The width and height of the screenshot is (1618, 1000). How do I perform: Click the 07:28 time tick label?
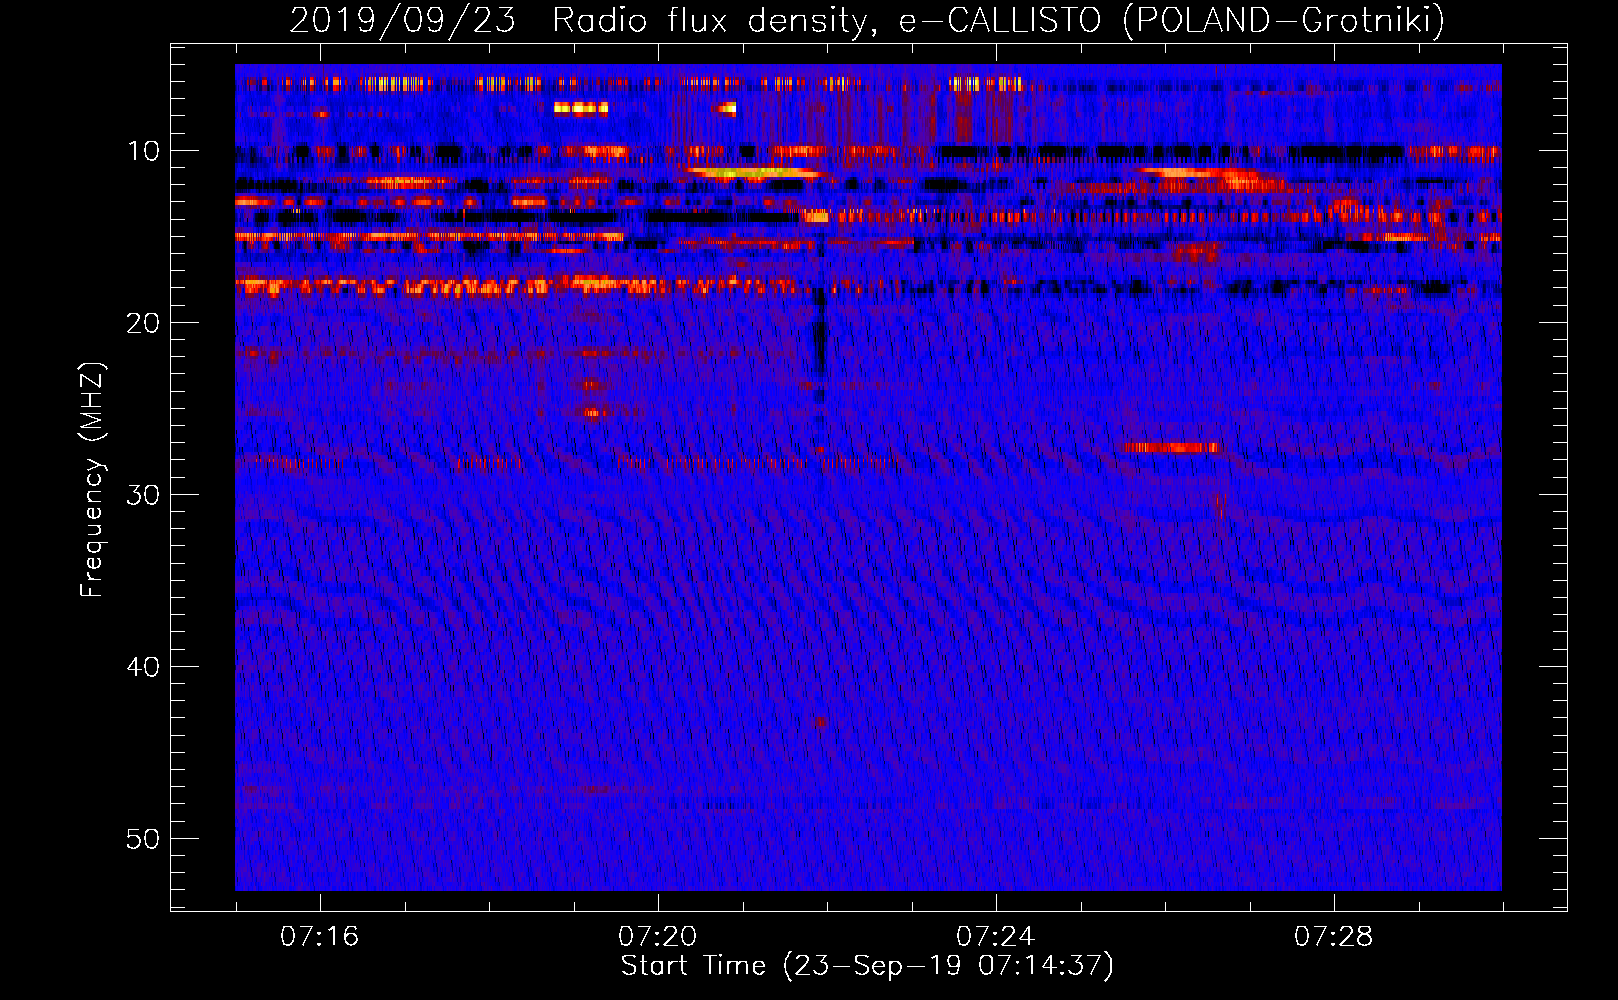(1334, 937)
